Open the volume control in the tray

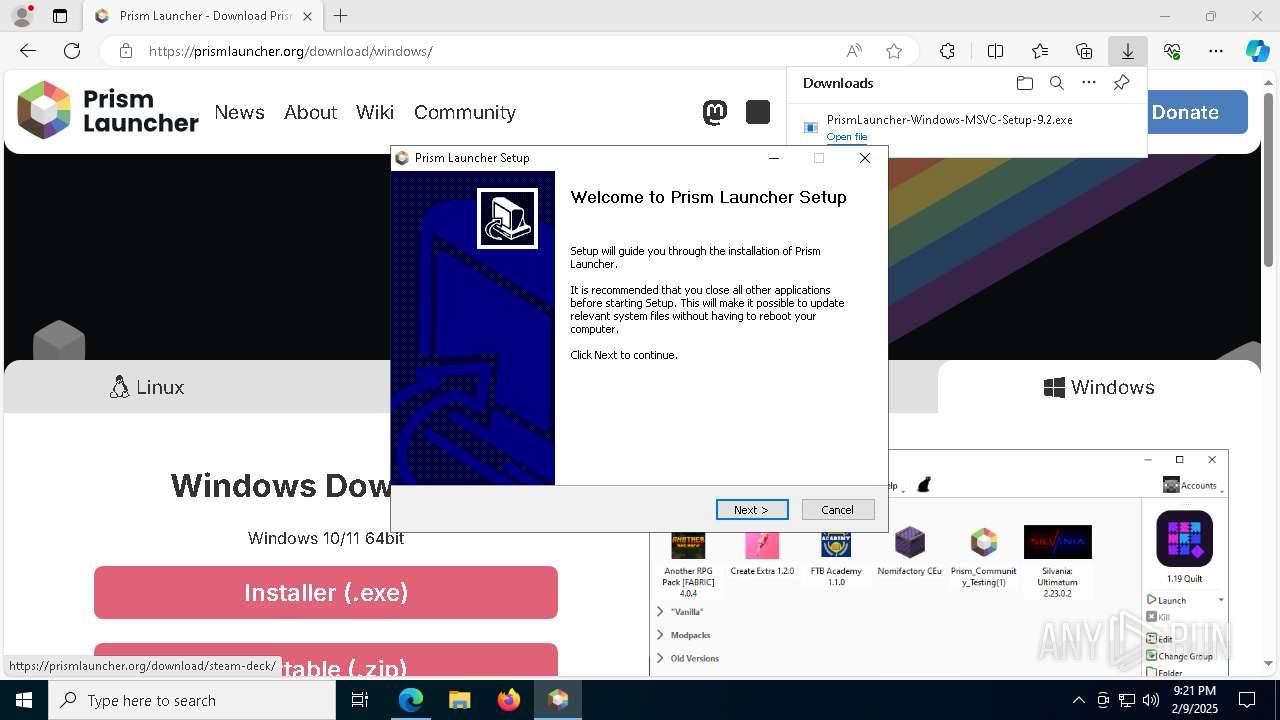tap(1151, 700)
